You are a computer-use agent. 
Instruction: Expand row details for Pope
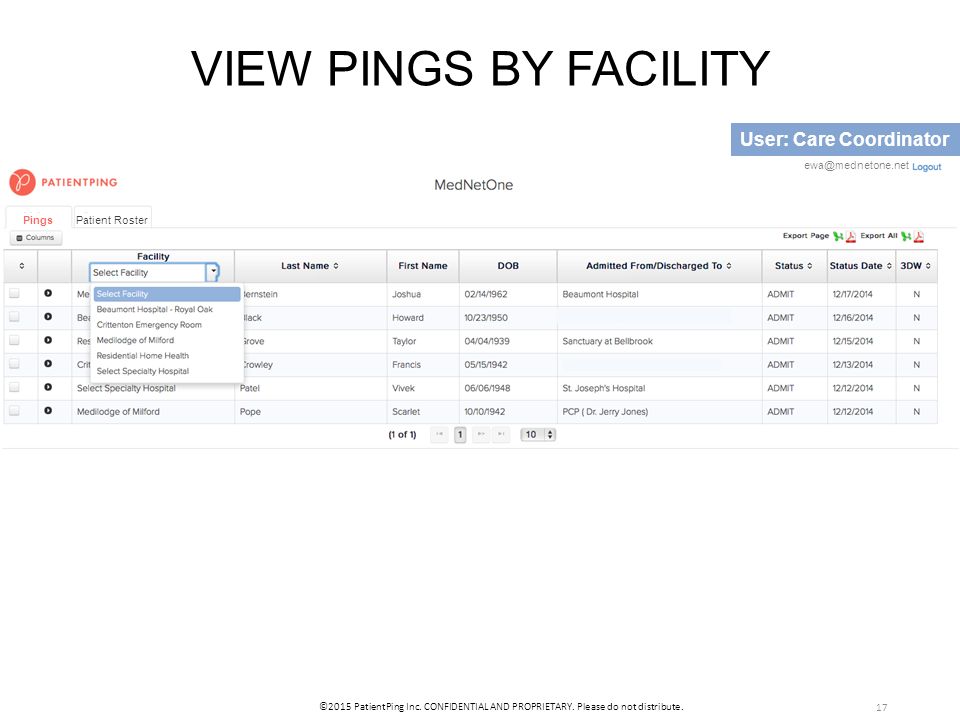pyautogui.click(x=48, y=410)
